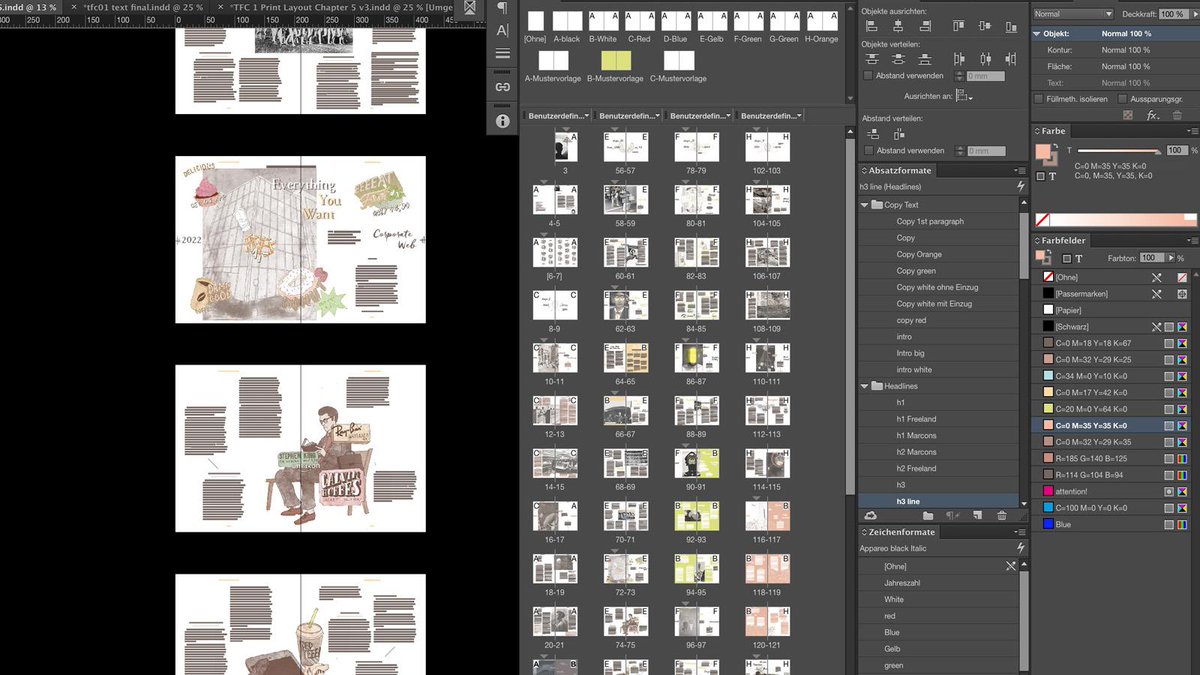1200x675 pixels.
Task: Select Jahreszahl character style
Action: tap(941, 583)
